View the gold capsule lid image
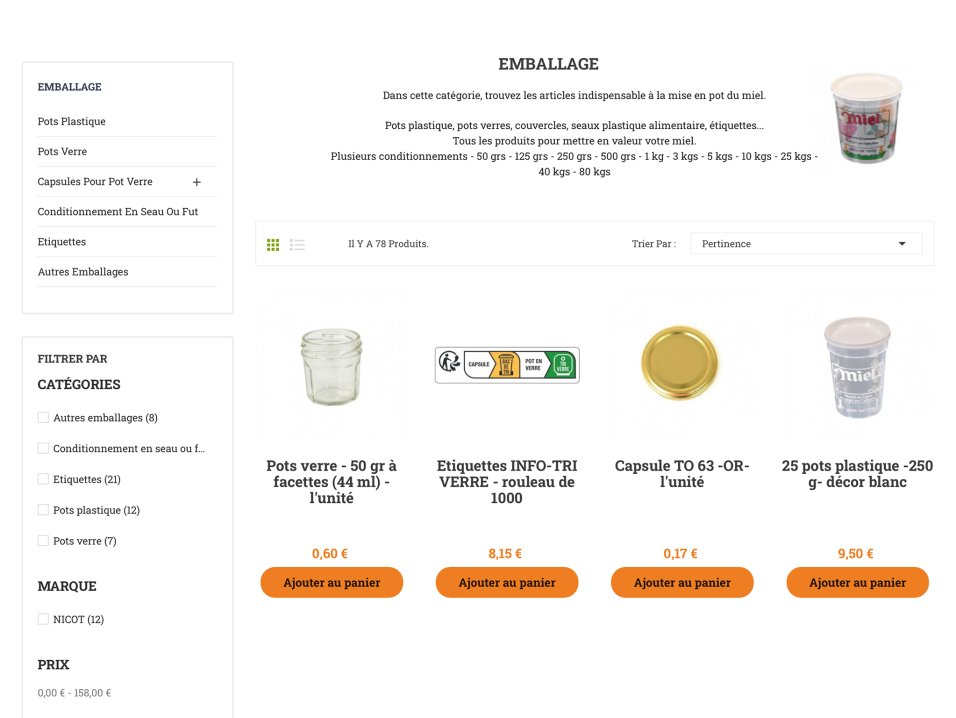956x718 pixels. pyautogui.click(x=681, y=364)
